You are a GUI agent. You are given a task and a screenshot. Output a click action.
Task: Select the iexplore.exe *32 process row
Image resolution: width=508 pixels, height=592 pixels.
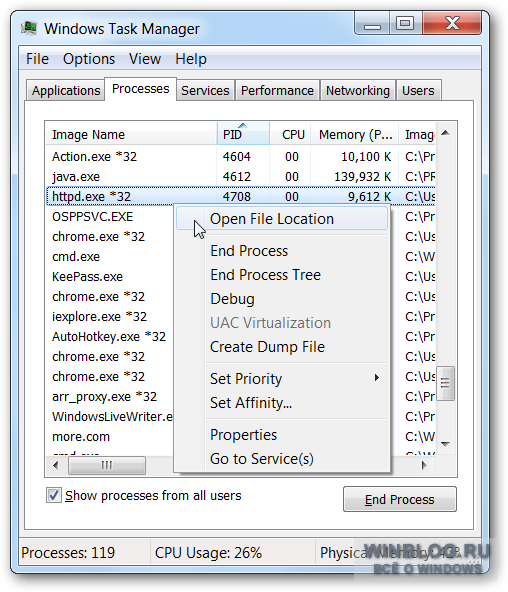tap(109, 316)
